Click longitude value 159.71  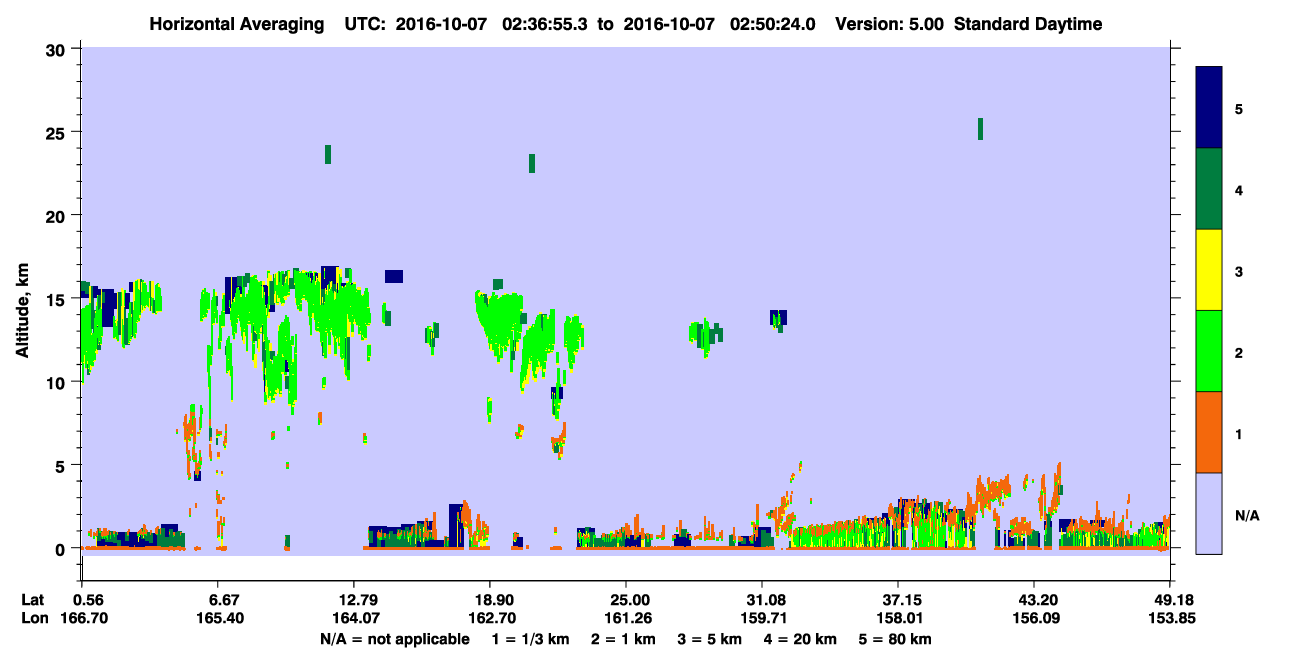coord(762,619)
